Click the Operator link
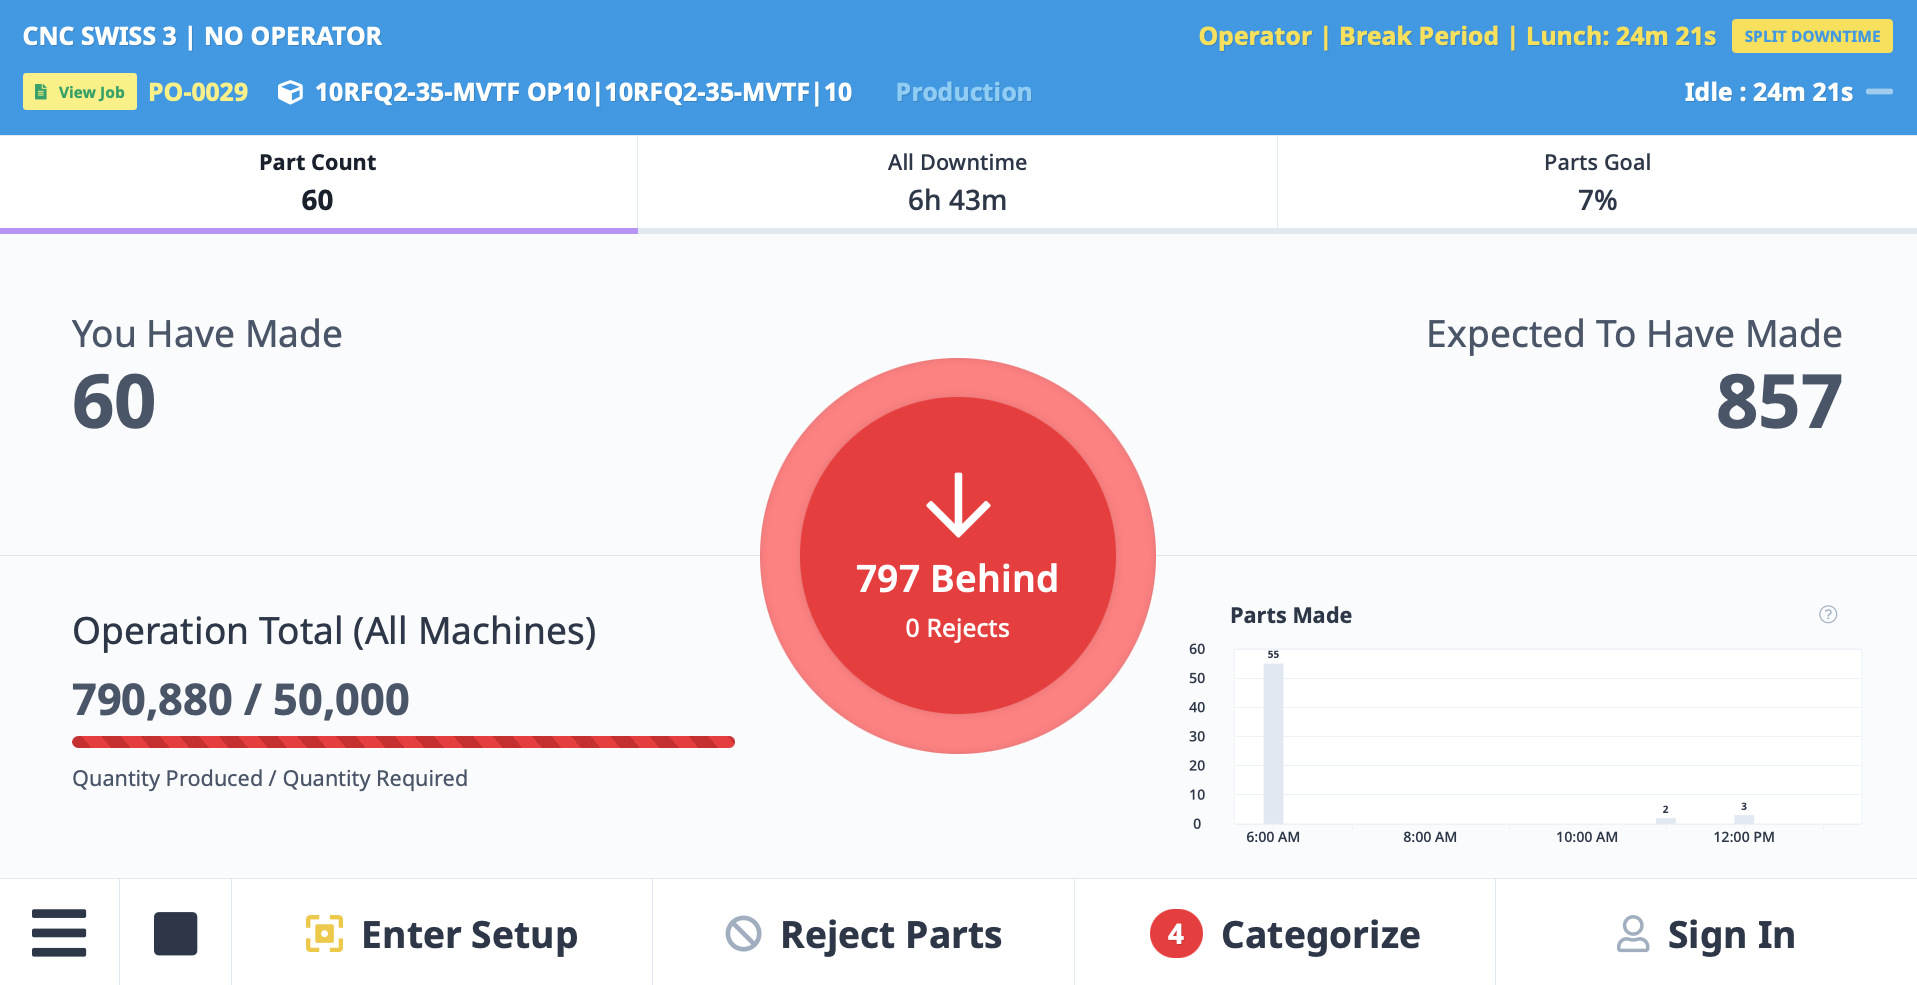This screenshot has width=1917, height=985. tap(1255, 35)
